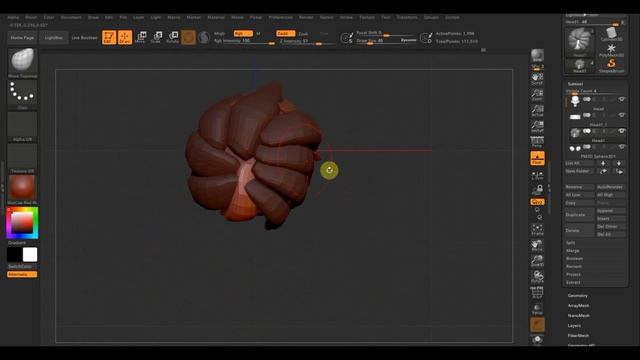640x360 pixels.
Task: Expand the NanoMesh section
Action: click(579, 316)
